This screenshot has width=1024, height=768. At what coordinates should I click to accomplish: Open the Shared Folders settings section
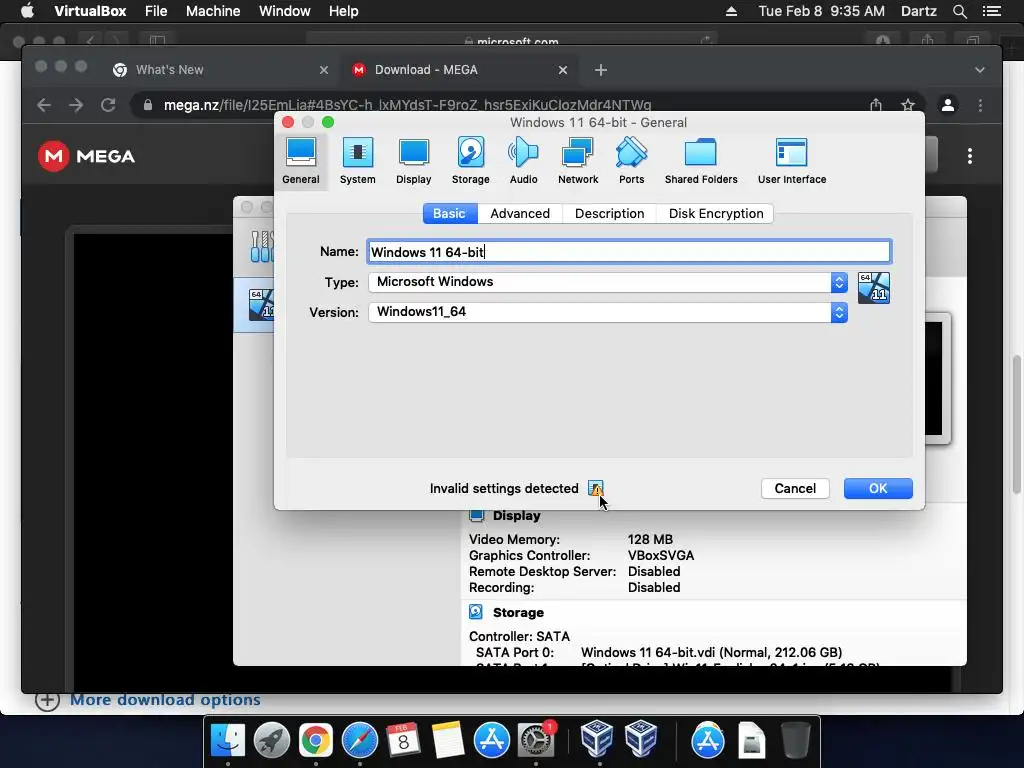pos(701,161)
